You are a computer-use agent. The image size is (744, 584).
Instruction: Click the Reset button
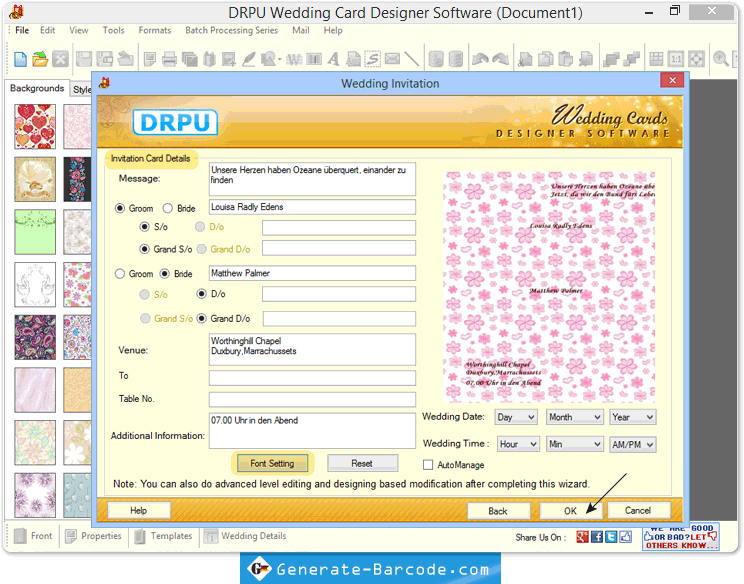point(362,463)
